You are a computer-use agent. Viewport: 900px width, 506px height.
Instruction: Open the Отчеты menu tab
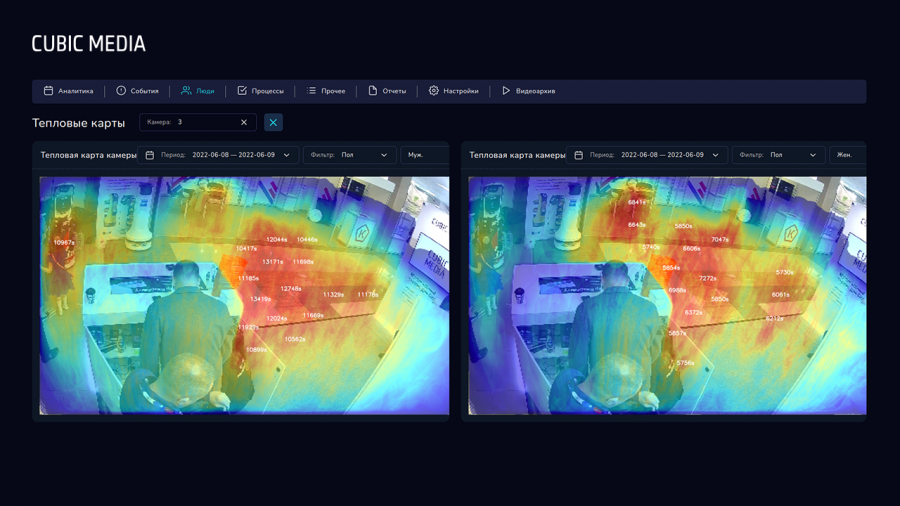387,91
